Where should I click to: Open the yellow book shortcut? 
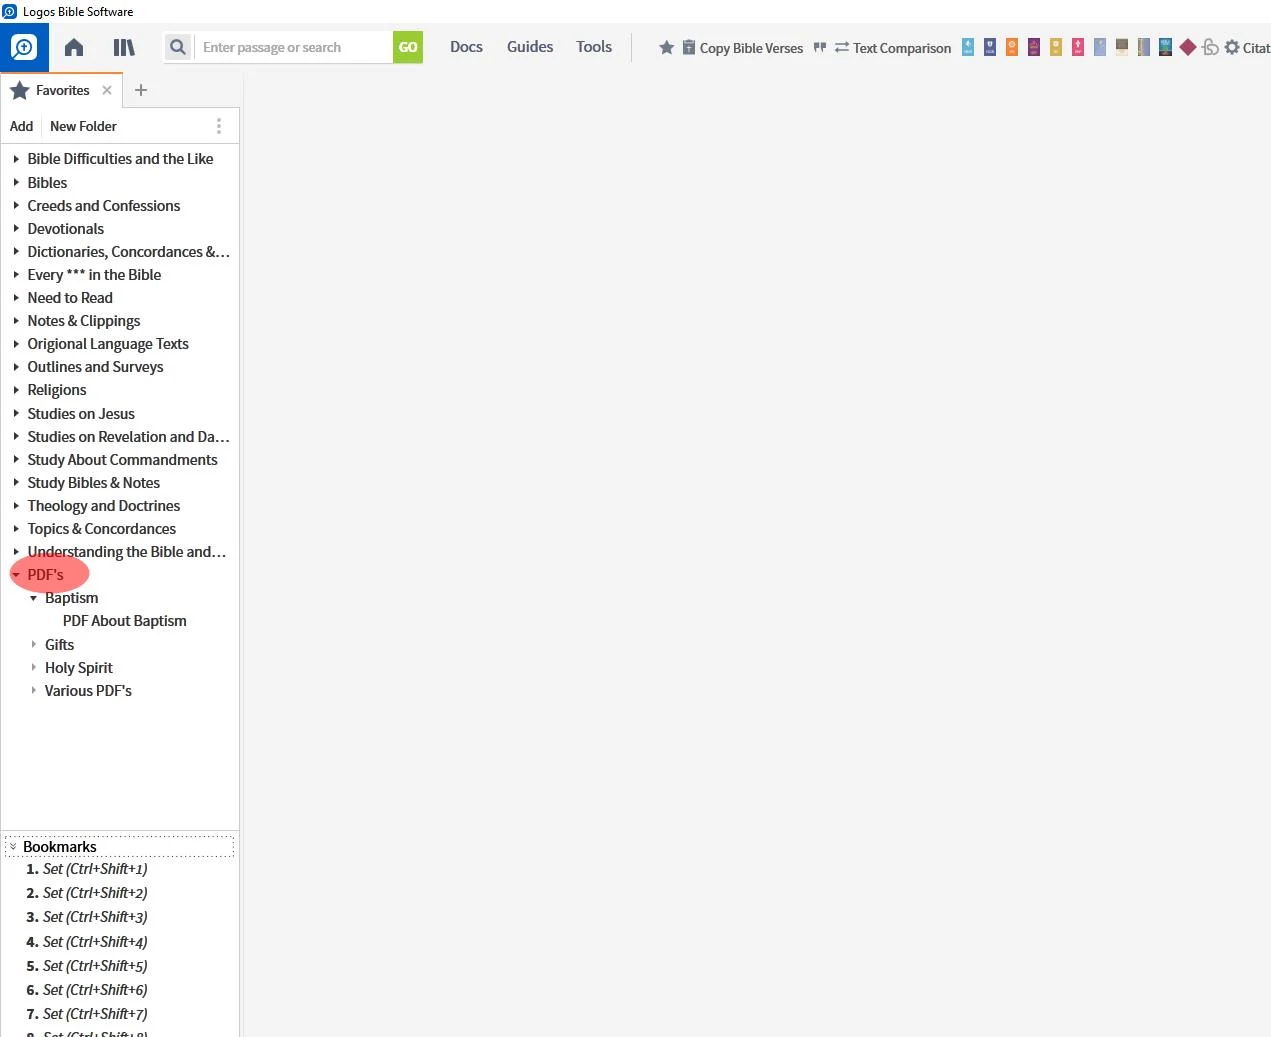pos(1056,47)
